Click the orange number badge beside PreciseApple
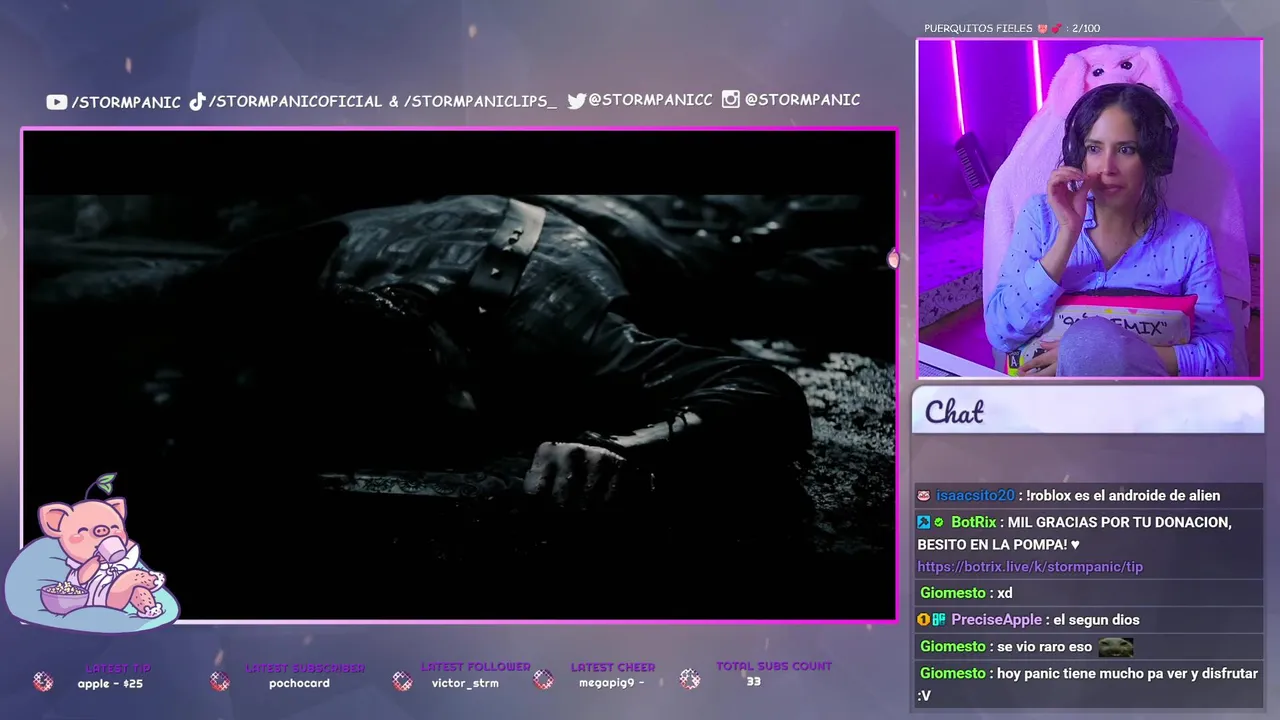Screen dimensions: 1280x720 click(x=924, y=620)
